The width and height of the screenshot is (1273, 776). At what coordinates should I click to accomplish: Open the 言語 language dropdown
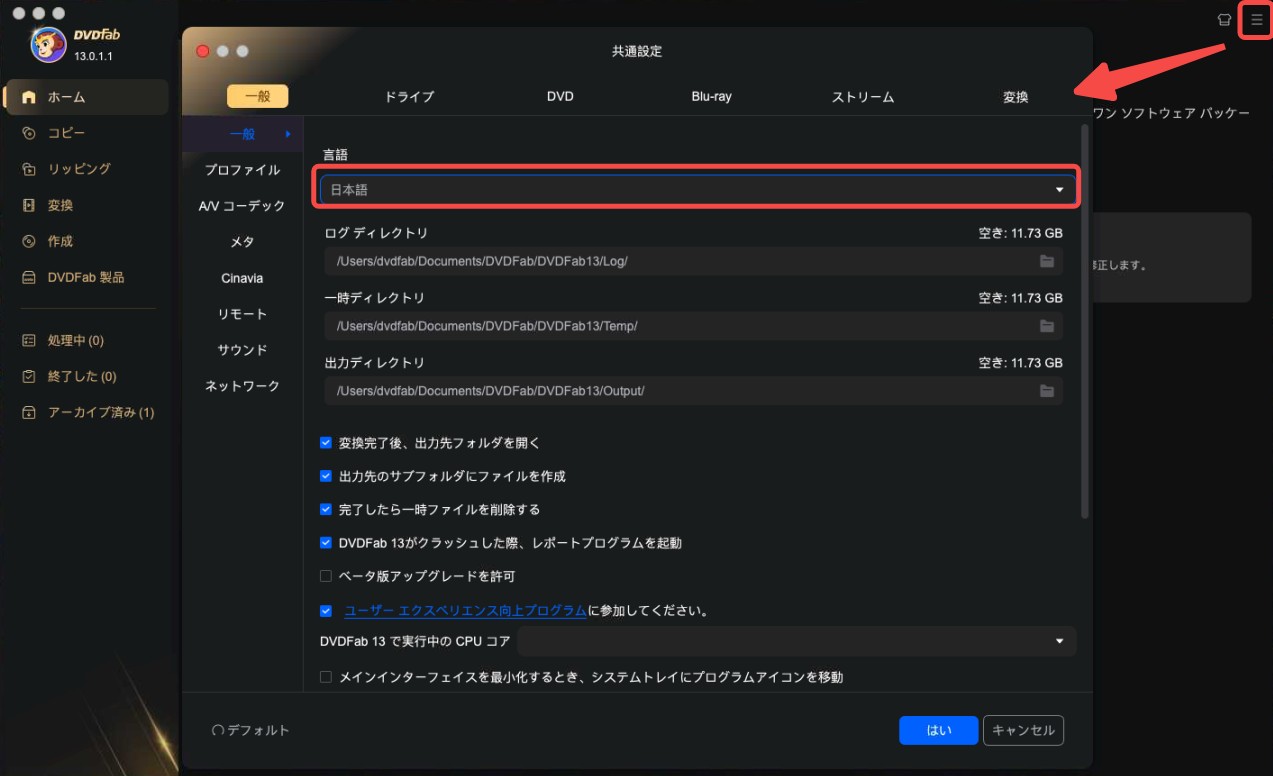pos(698,189)
